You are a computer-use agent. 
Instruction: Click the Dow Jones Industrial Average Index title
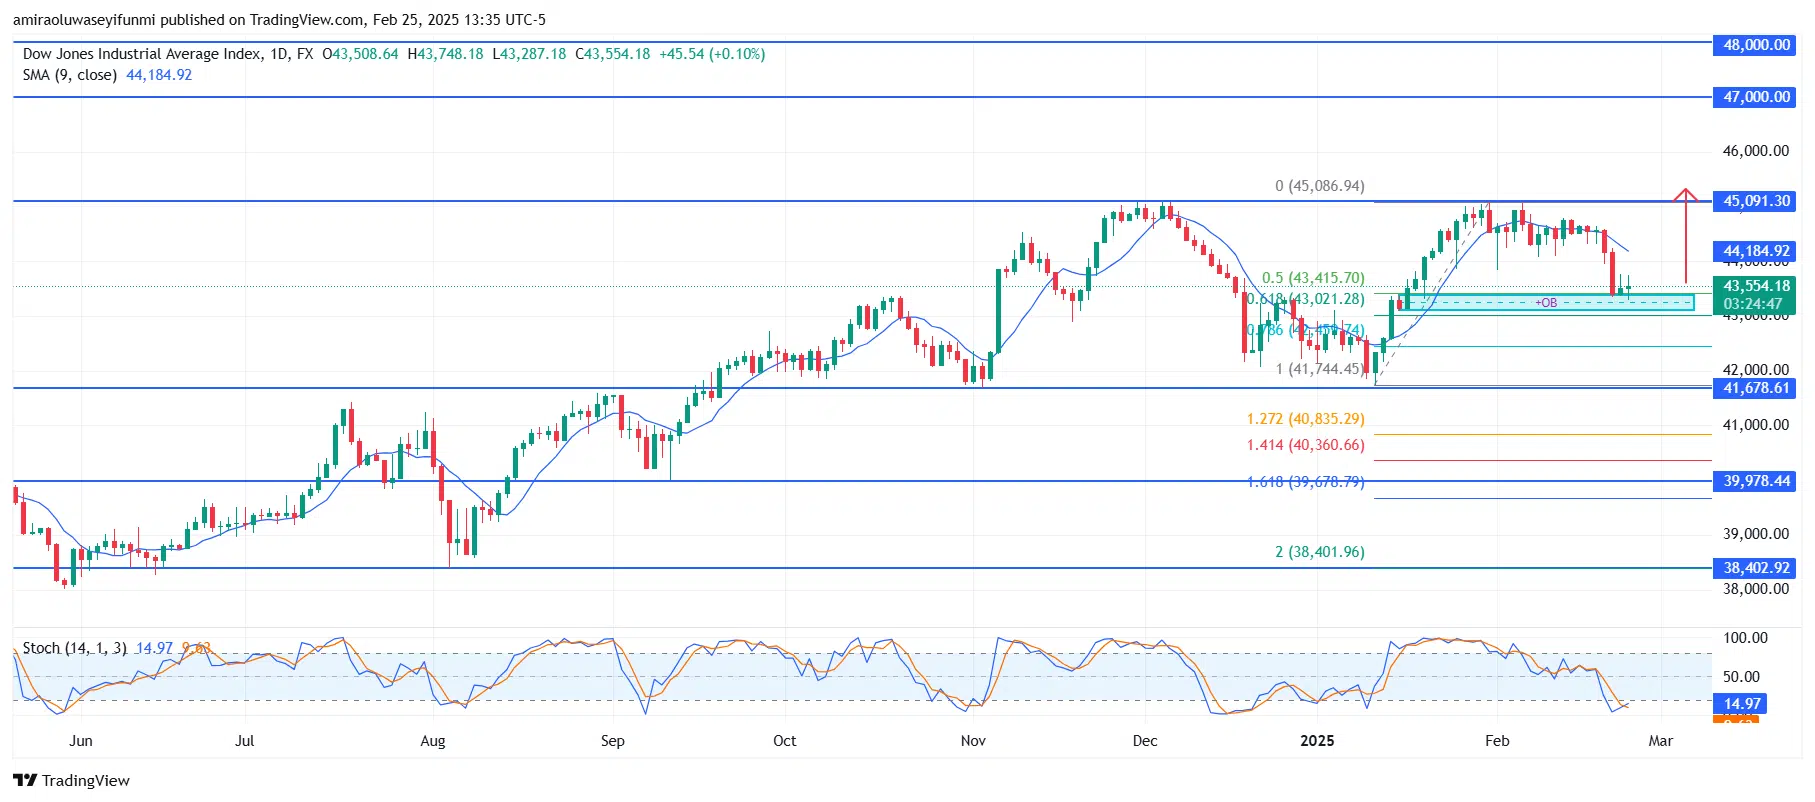coord(142,54)
